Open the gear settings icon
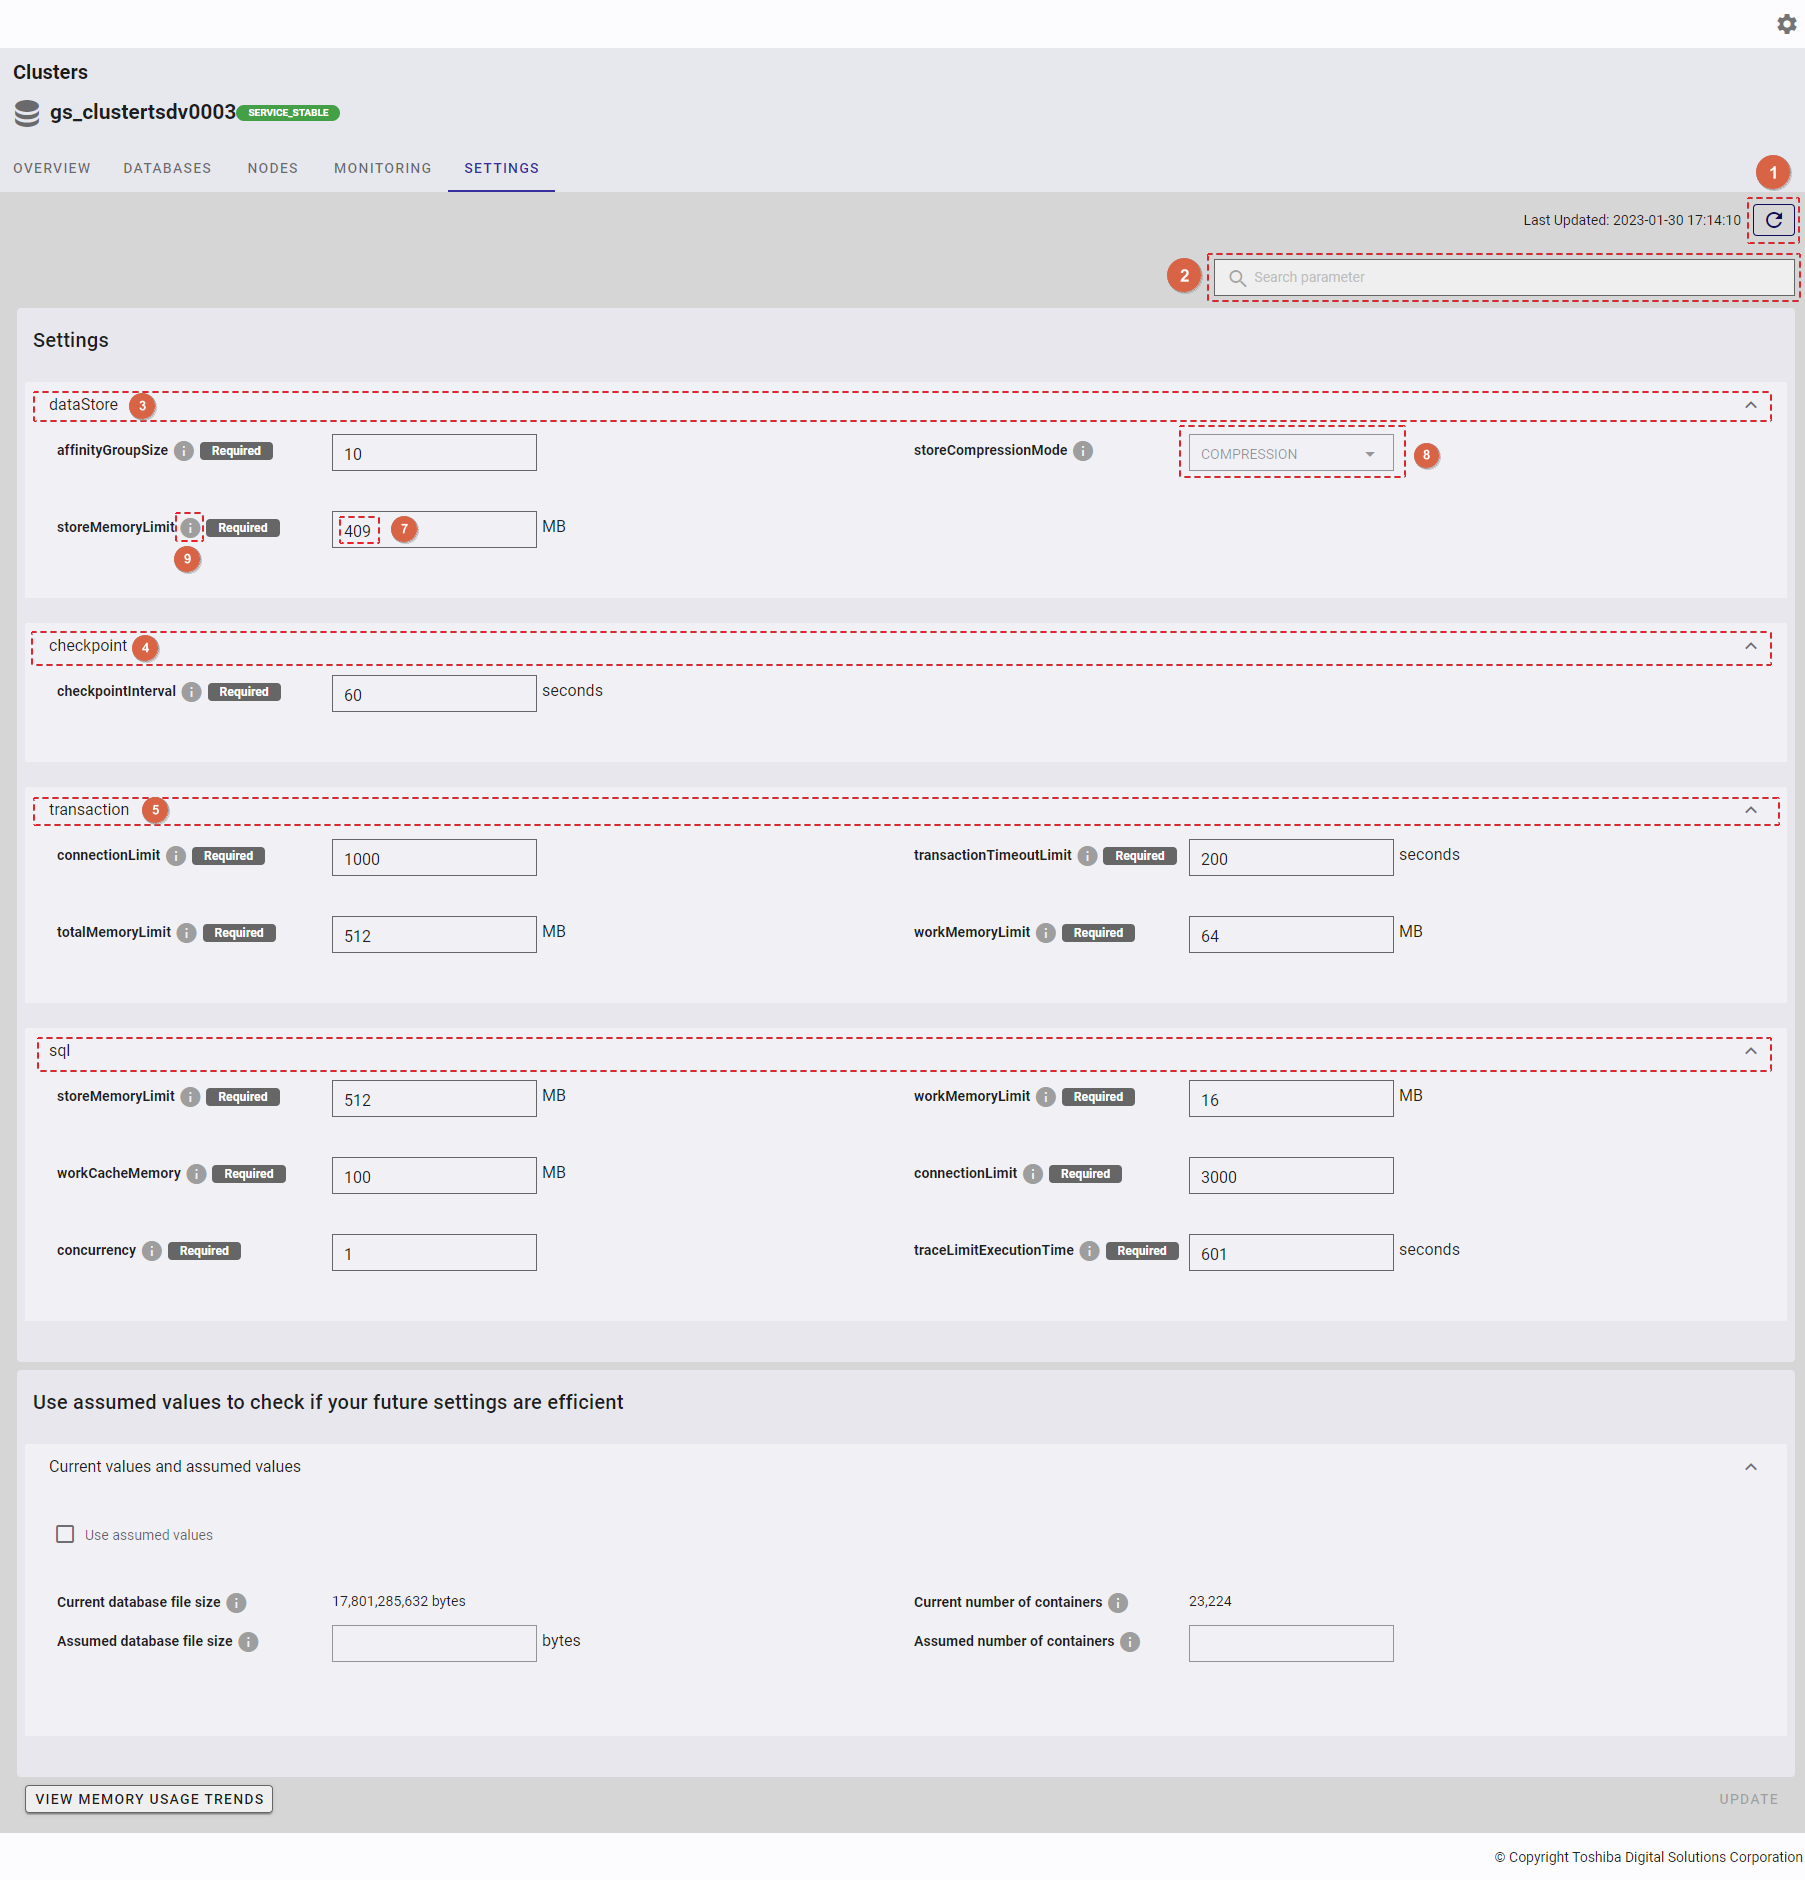The image size is (1805, 1880). point(1786,24)
